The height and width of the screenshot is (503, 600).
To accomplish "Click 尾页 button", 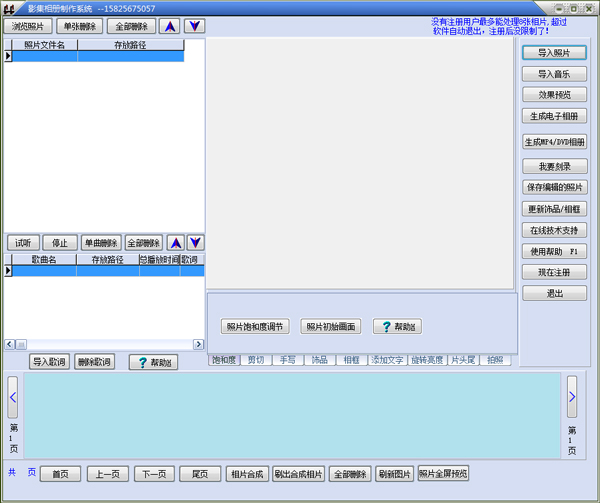I will coord(200,474).
